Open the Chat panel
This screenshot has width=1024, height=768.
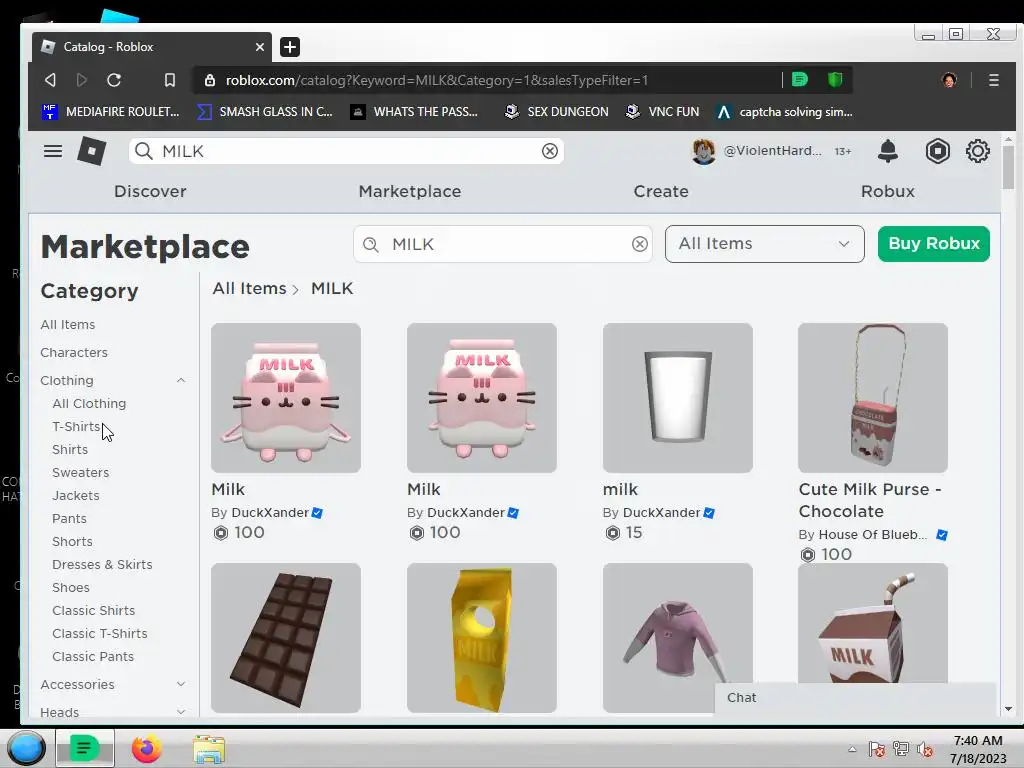tap(855, 698)
